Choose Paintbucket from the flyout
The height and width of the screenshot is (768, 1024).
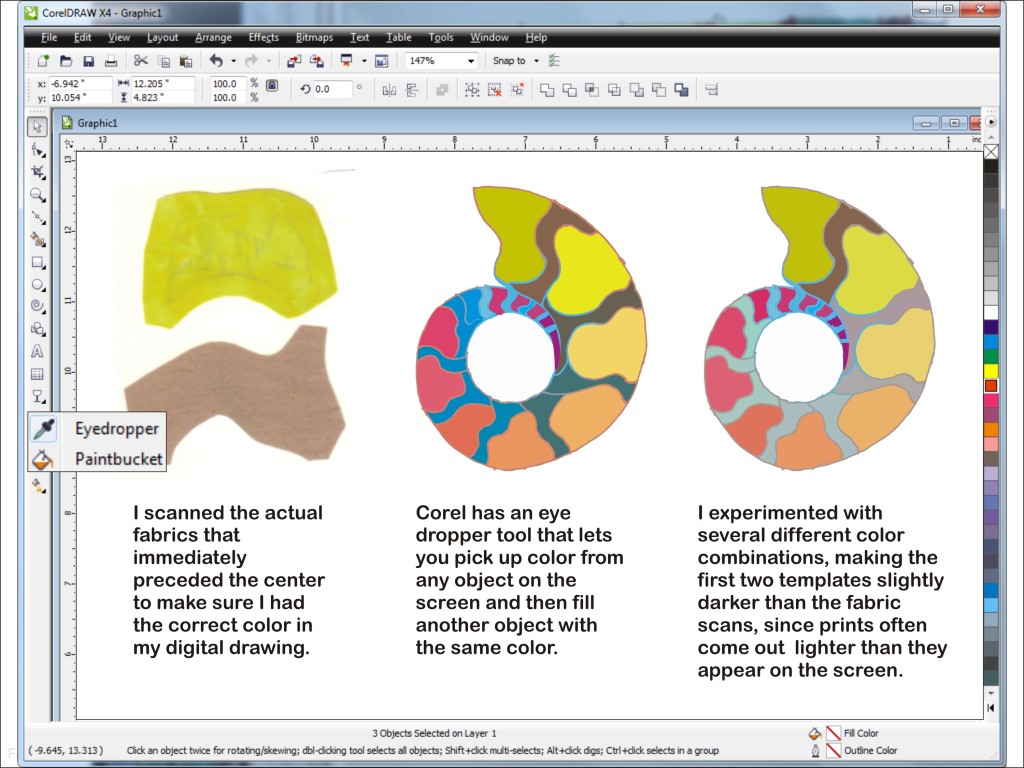point(118,458)
